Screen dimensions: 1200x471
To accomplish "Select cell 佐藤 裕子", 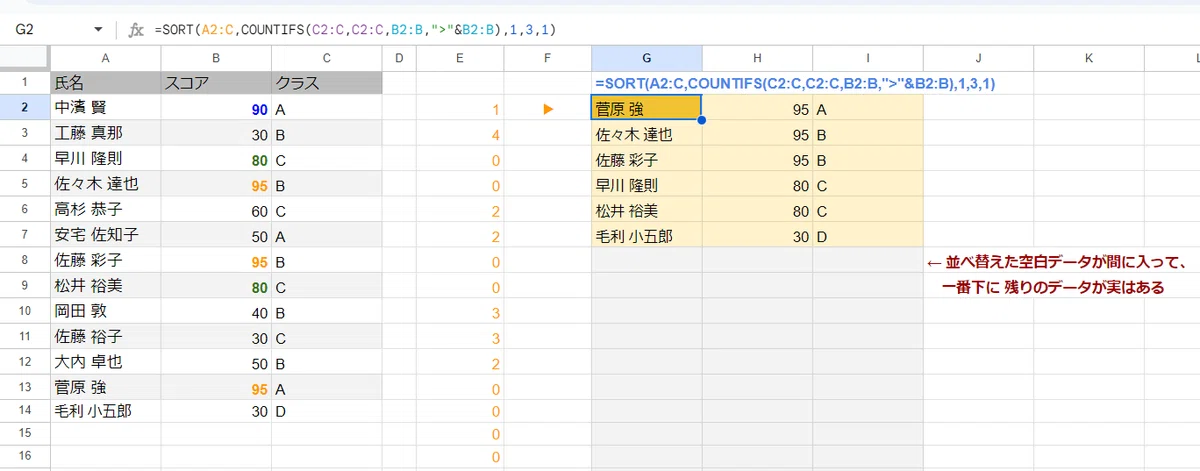I will click(x=105, y=338).
